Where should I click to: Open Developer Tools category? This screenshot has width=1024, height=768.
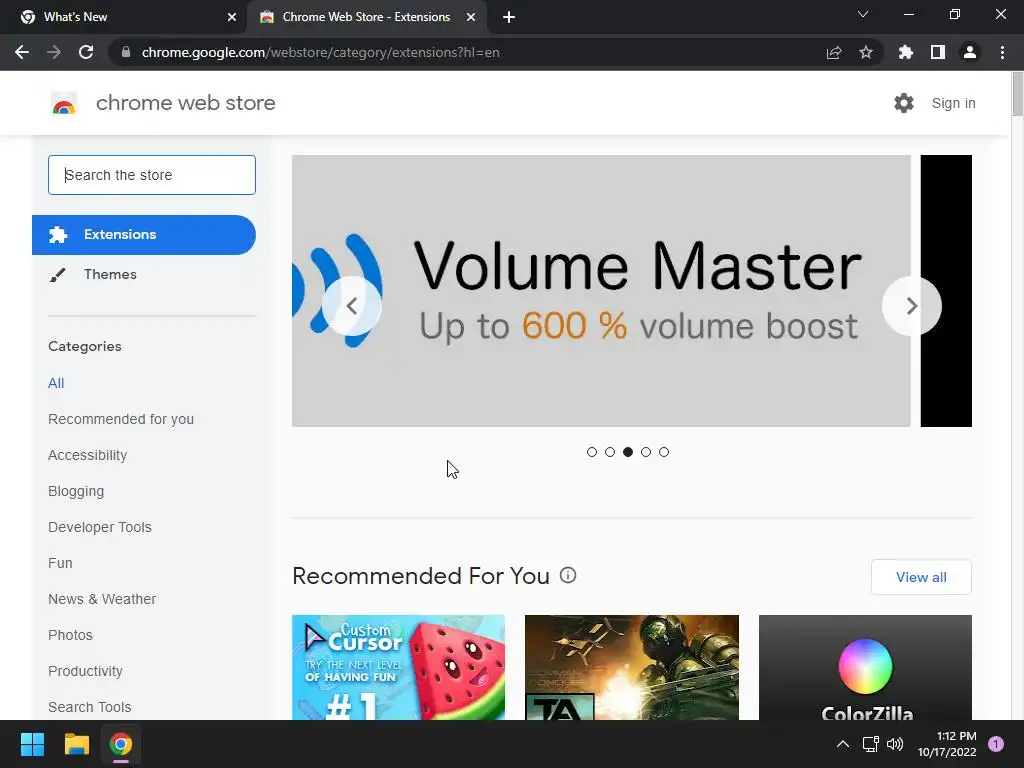[x=100, y=527]
